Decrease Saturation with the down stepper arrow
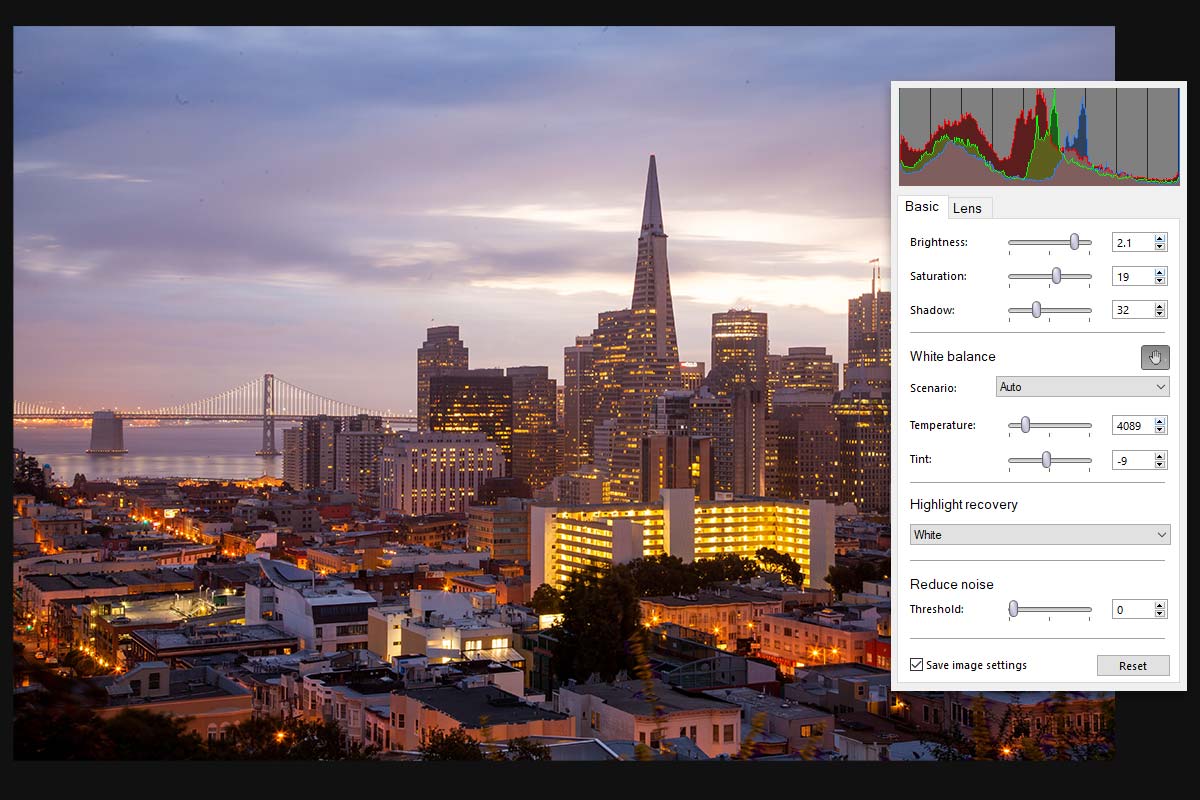This screenshot has height=800, width=1200. [1160, 280]
